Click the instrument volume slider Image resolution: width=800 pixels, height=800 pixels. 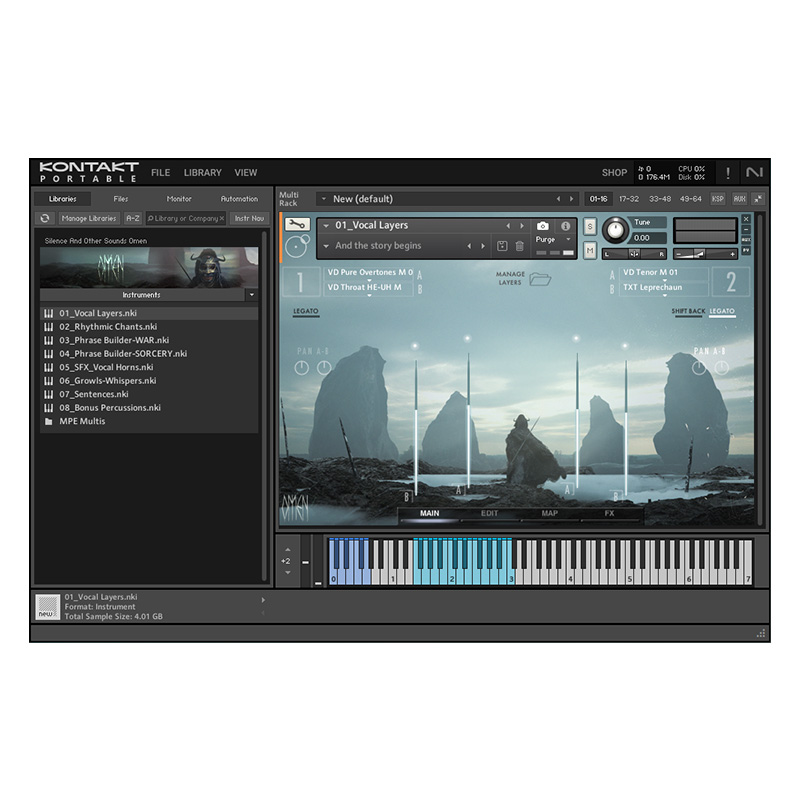coord(705,254)
